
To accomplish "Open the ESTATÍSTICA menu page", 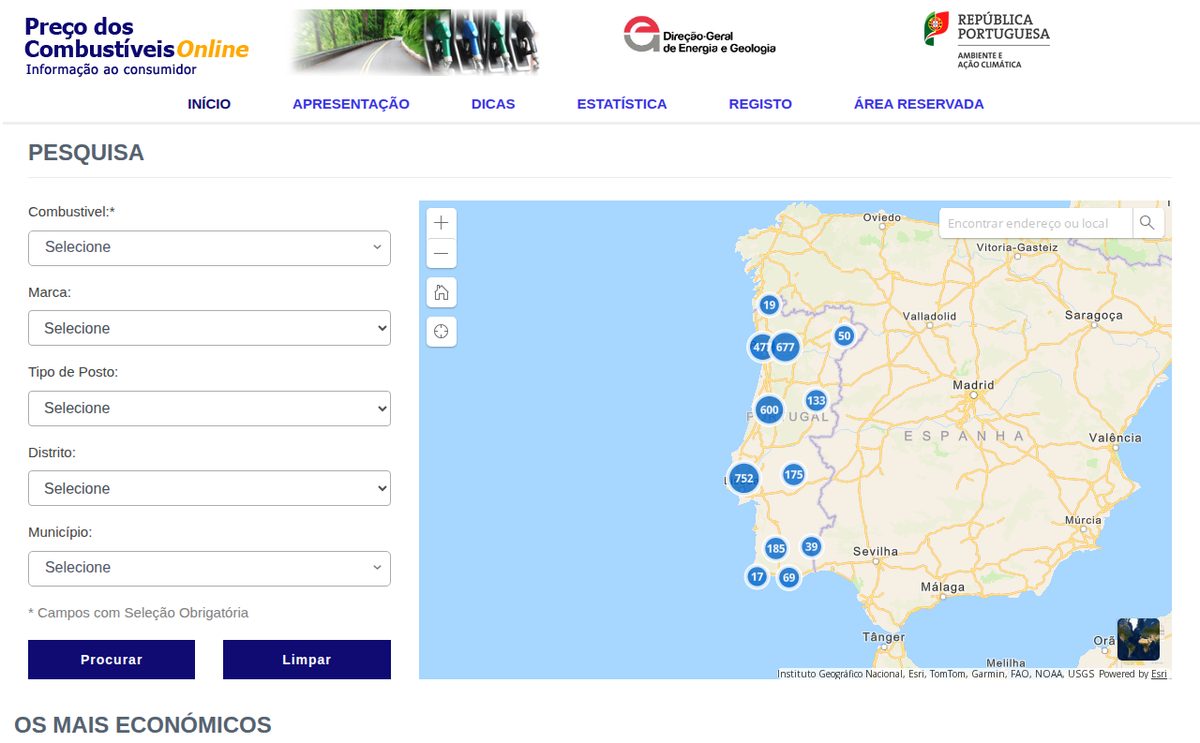I will pos(622,104).
